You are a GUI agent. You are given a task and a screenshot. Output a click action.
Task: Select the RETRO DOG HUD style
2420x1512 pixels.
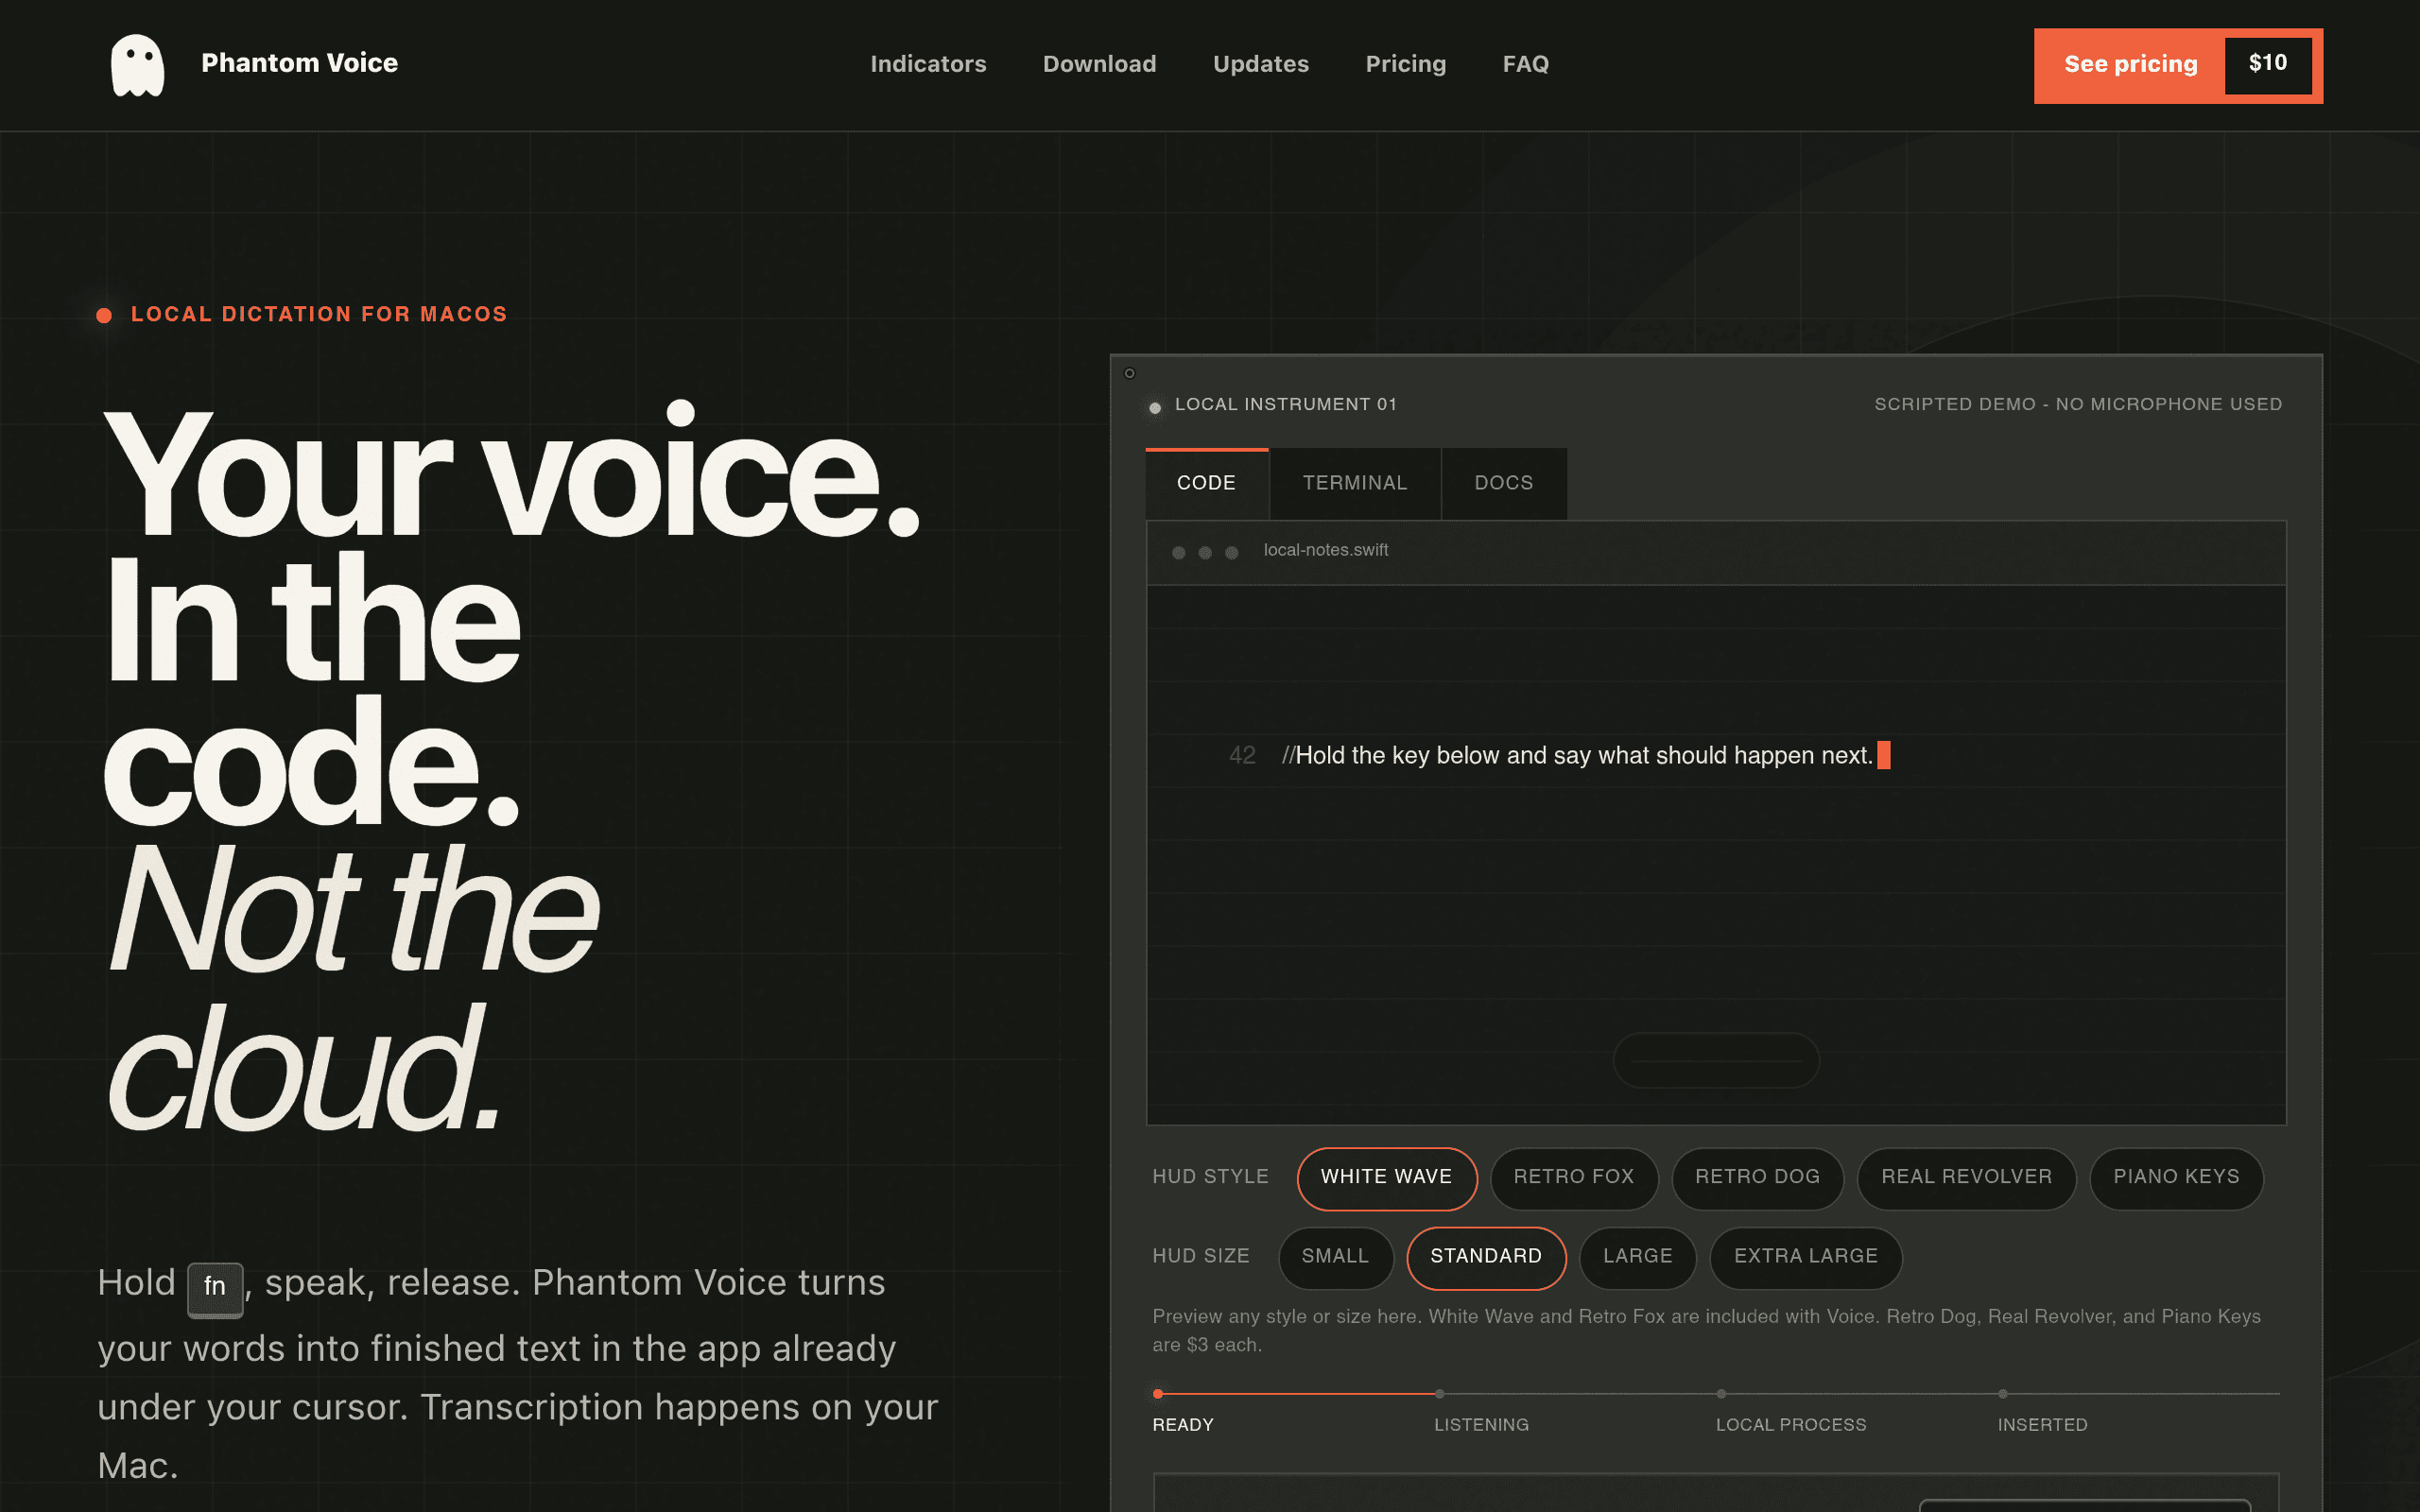coord(1757,1177)
